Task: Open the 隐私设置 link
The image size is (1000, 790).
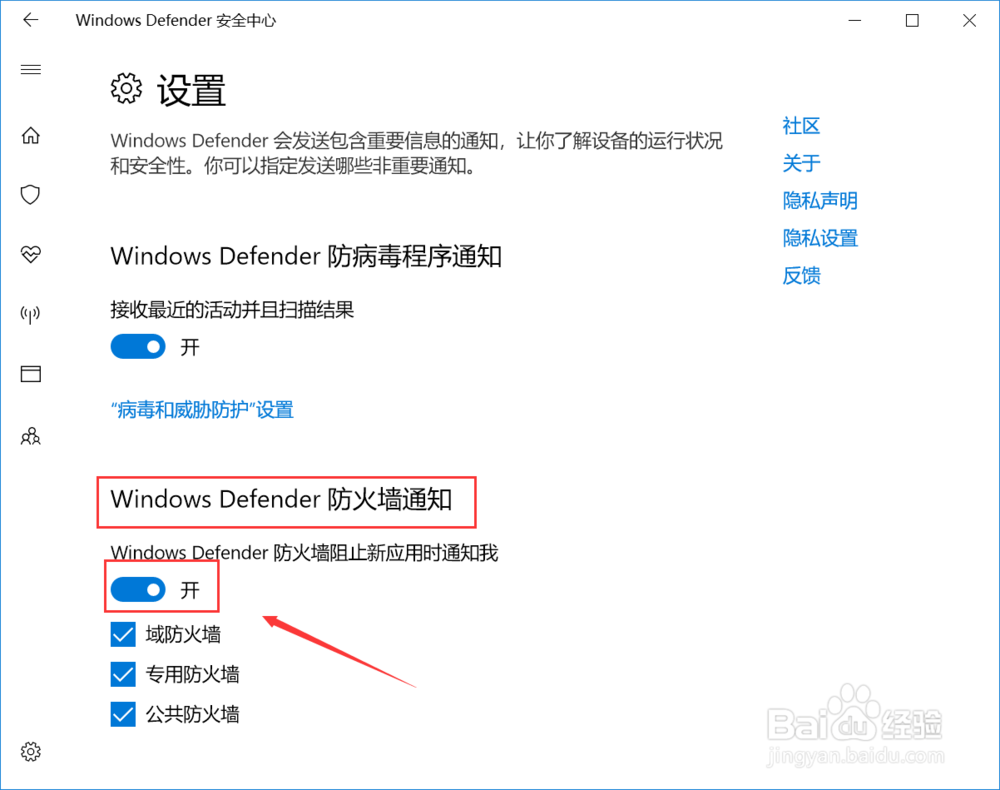Action: (820, 238)
